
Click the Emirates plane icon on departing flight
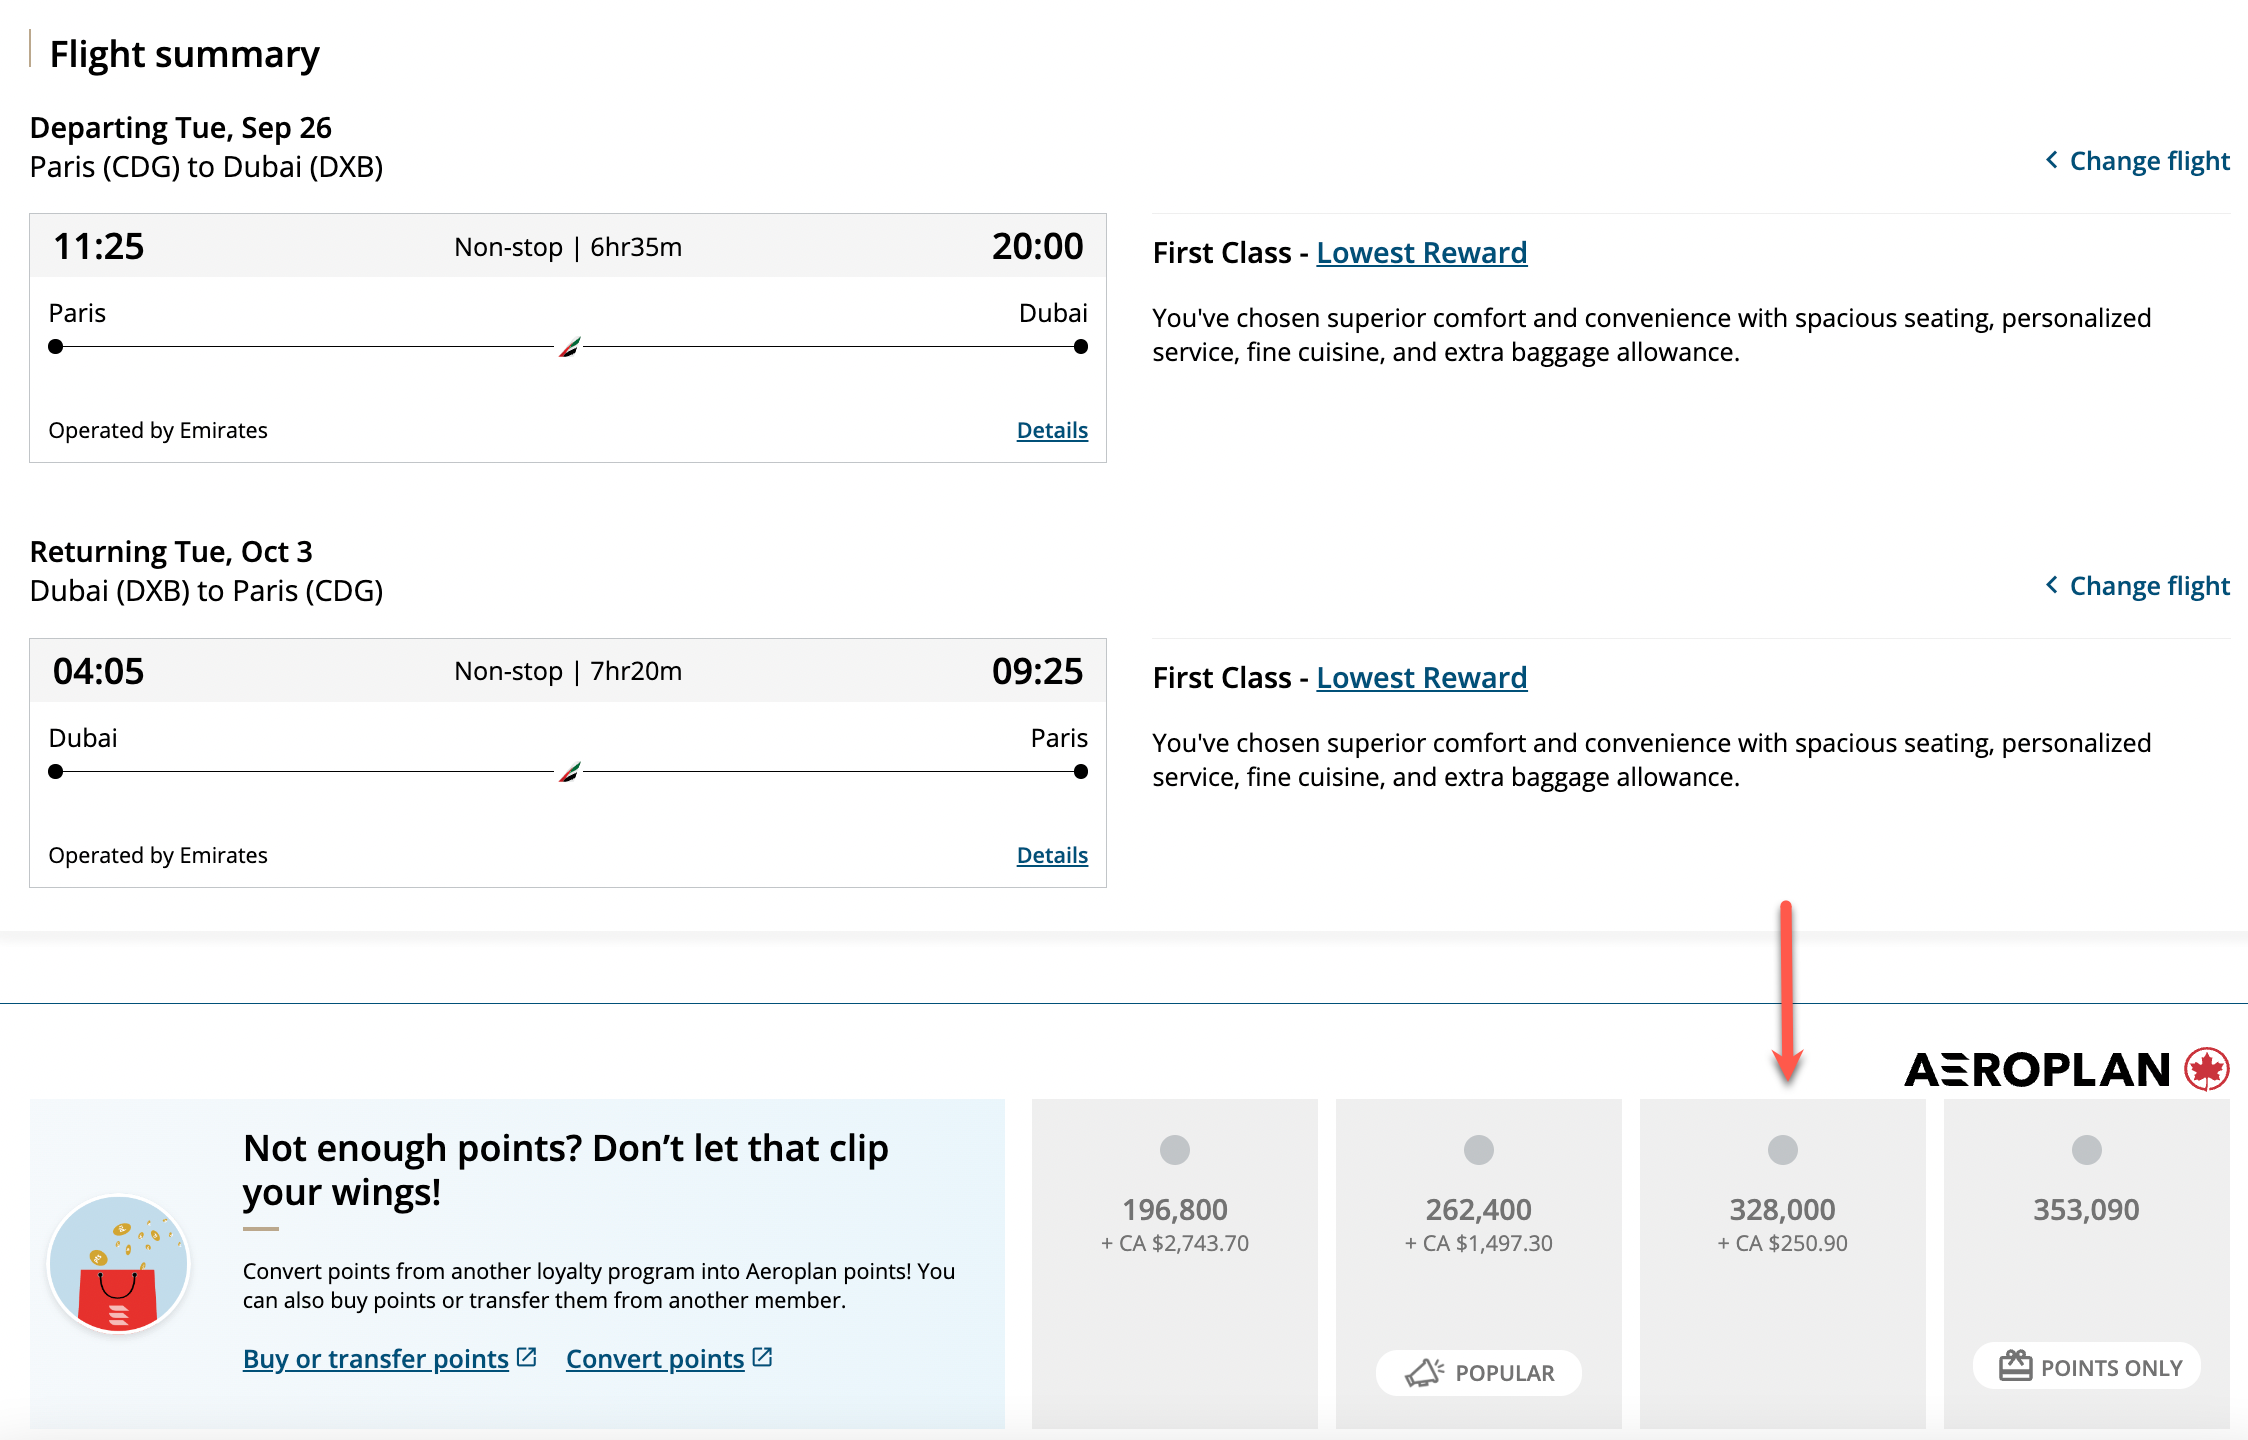(x=570, y=347)
